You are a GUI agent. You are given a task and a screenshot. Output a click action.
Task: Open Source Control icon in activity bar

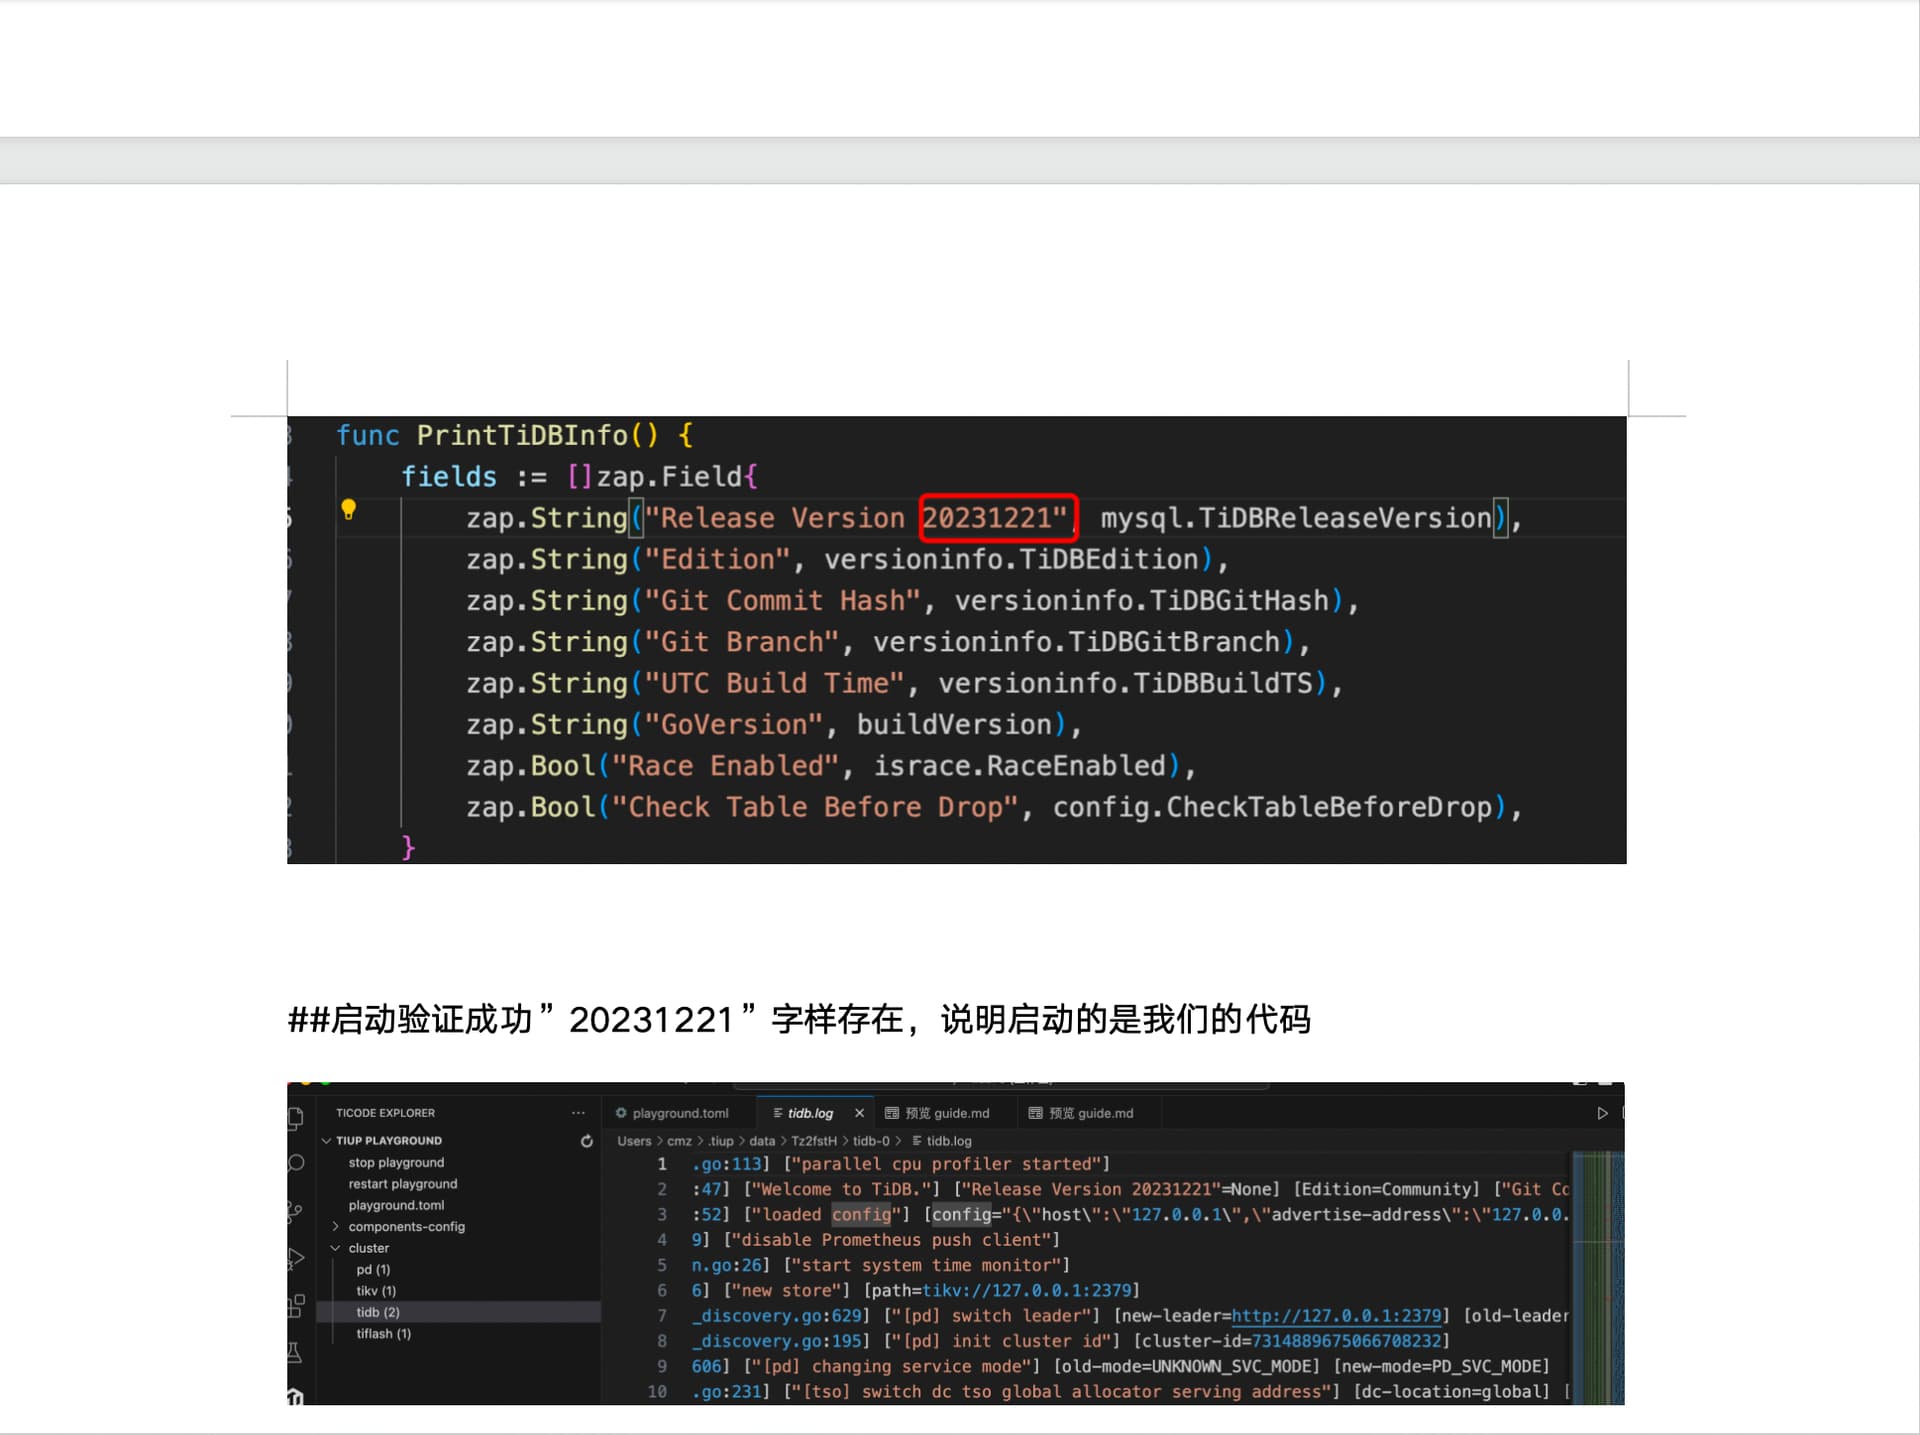pos(295,1211)
